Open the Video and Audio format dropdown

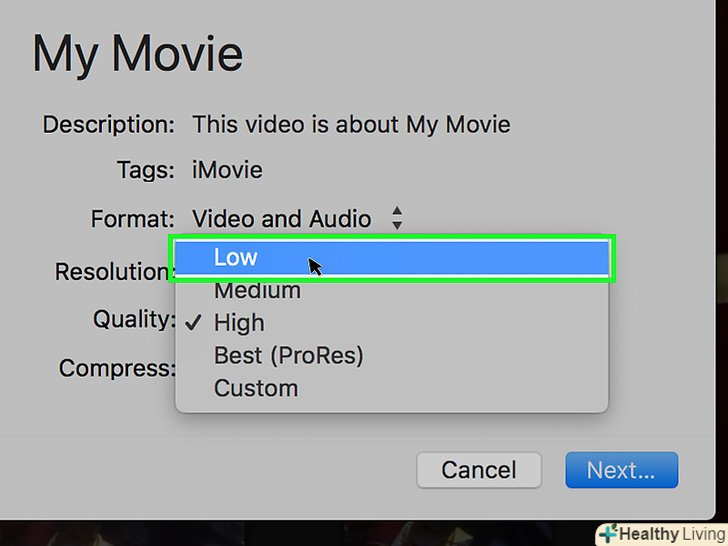[x=282, y=219]
